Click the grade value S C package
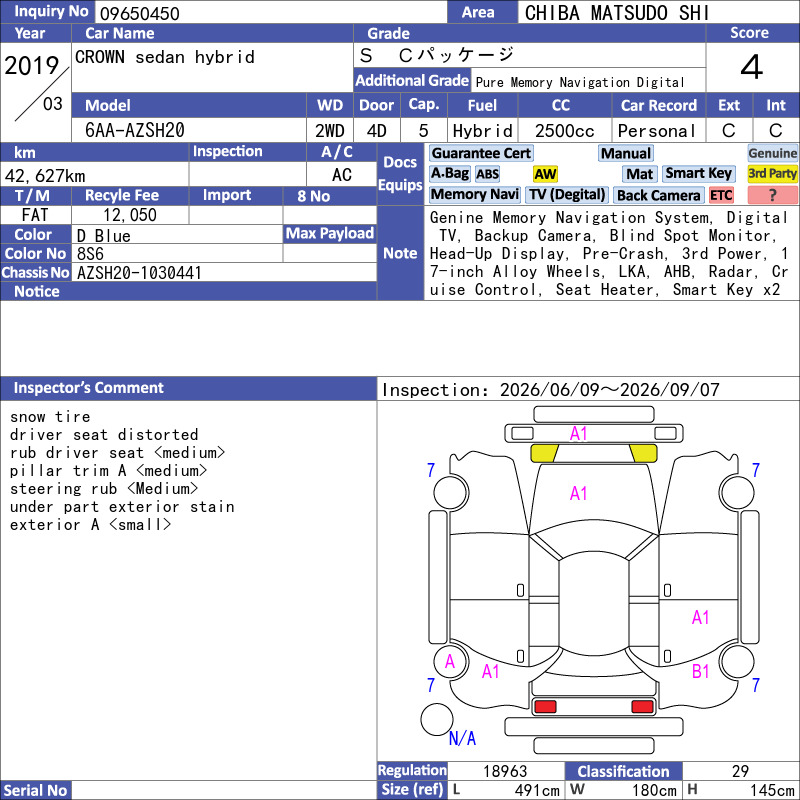 coord(436,55)
